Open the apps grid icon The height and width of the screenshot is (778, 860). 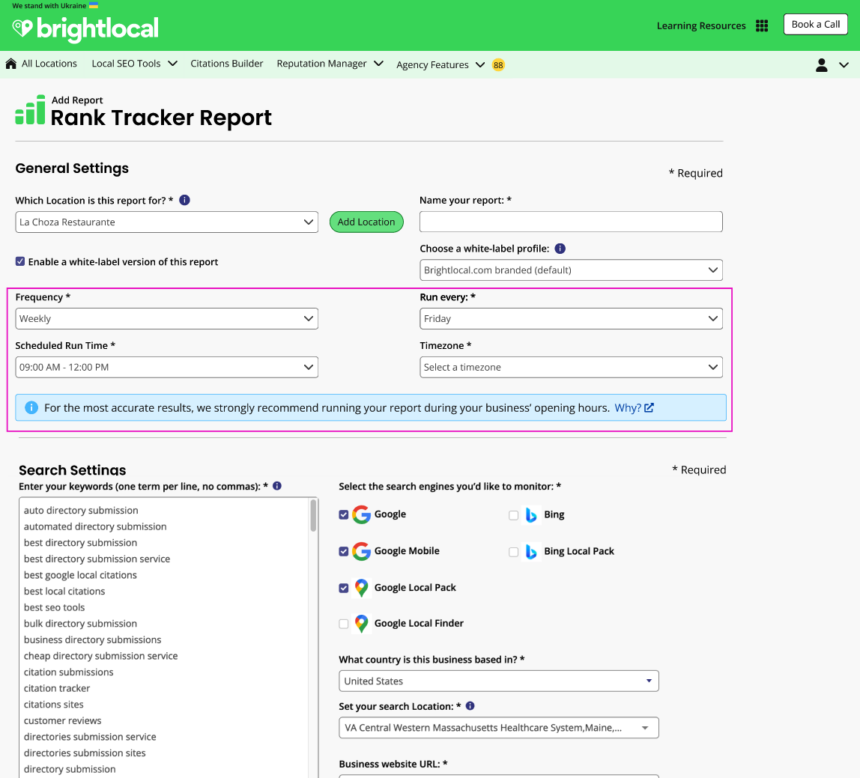762,26
